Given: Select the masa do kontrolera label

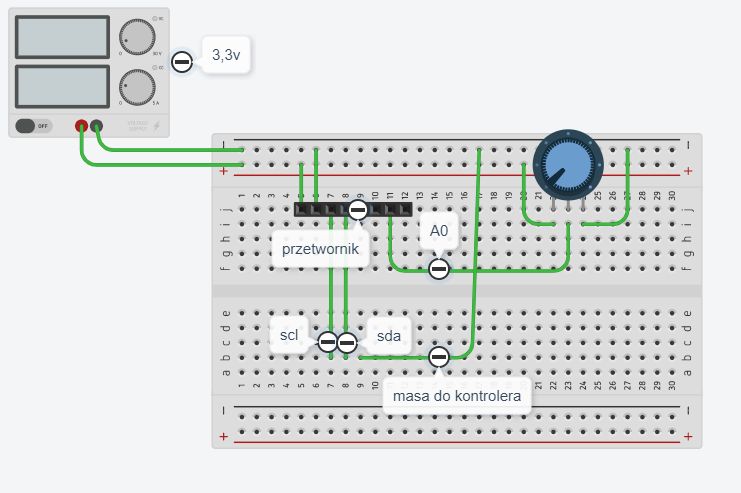Looking at the screenshot, I should coord(457,396).
